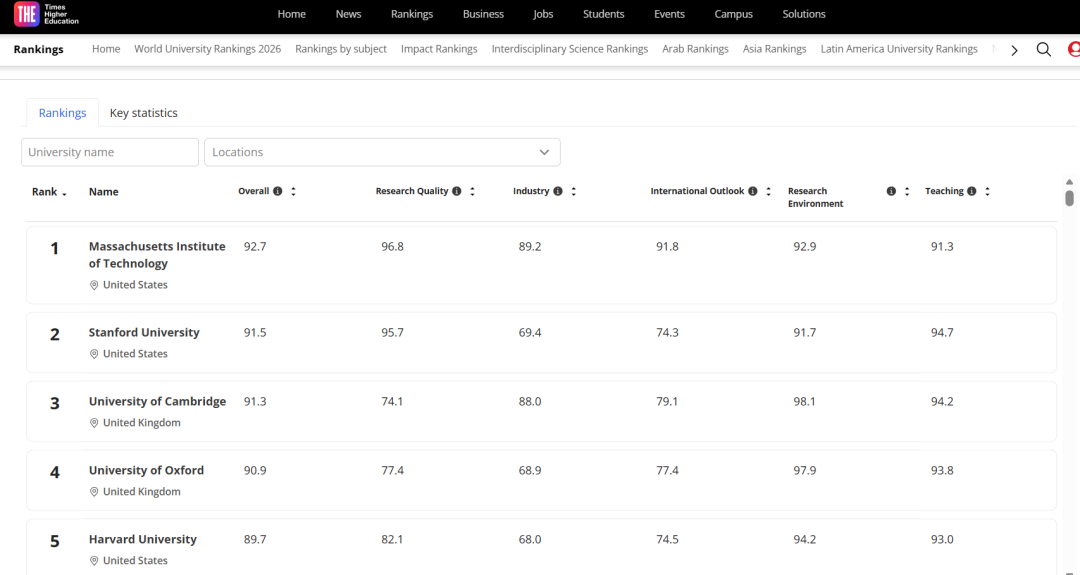This screenshot has width=1080, height=575.
Task: Sort by Research Environment using sort arrows
Action: click(907, 191)
